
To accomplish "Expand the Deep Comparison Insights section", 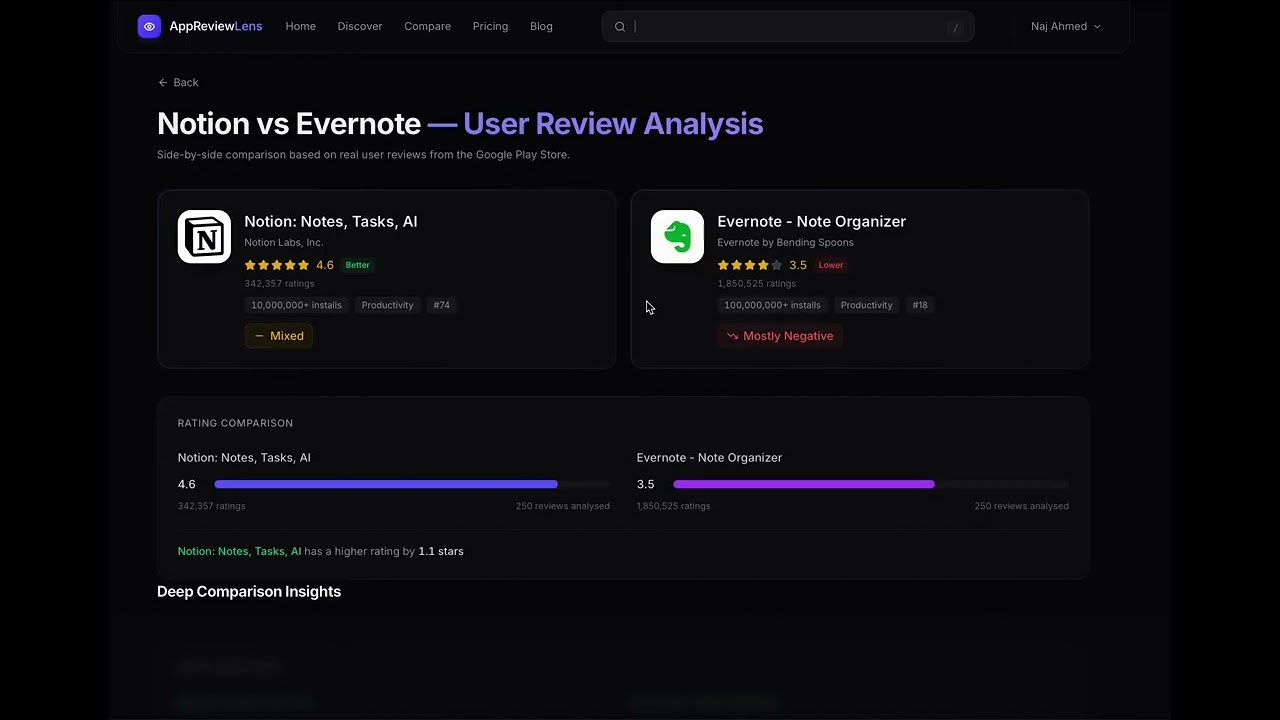I will tap(249, 591).
